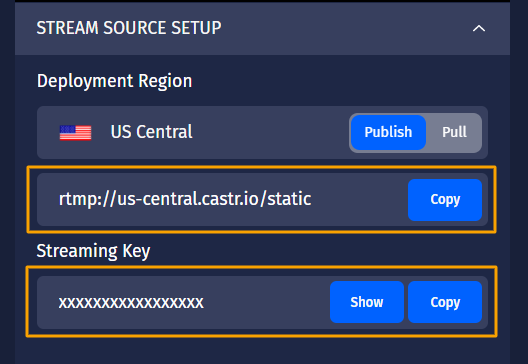Click empty space in the Deployment Region row

[269, 132]
